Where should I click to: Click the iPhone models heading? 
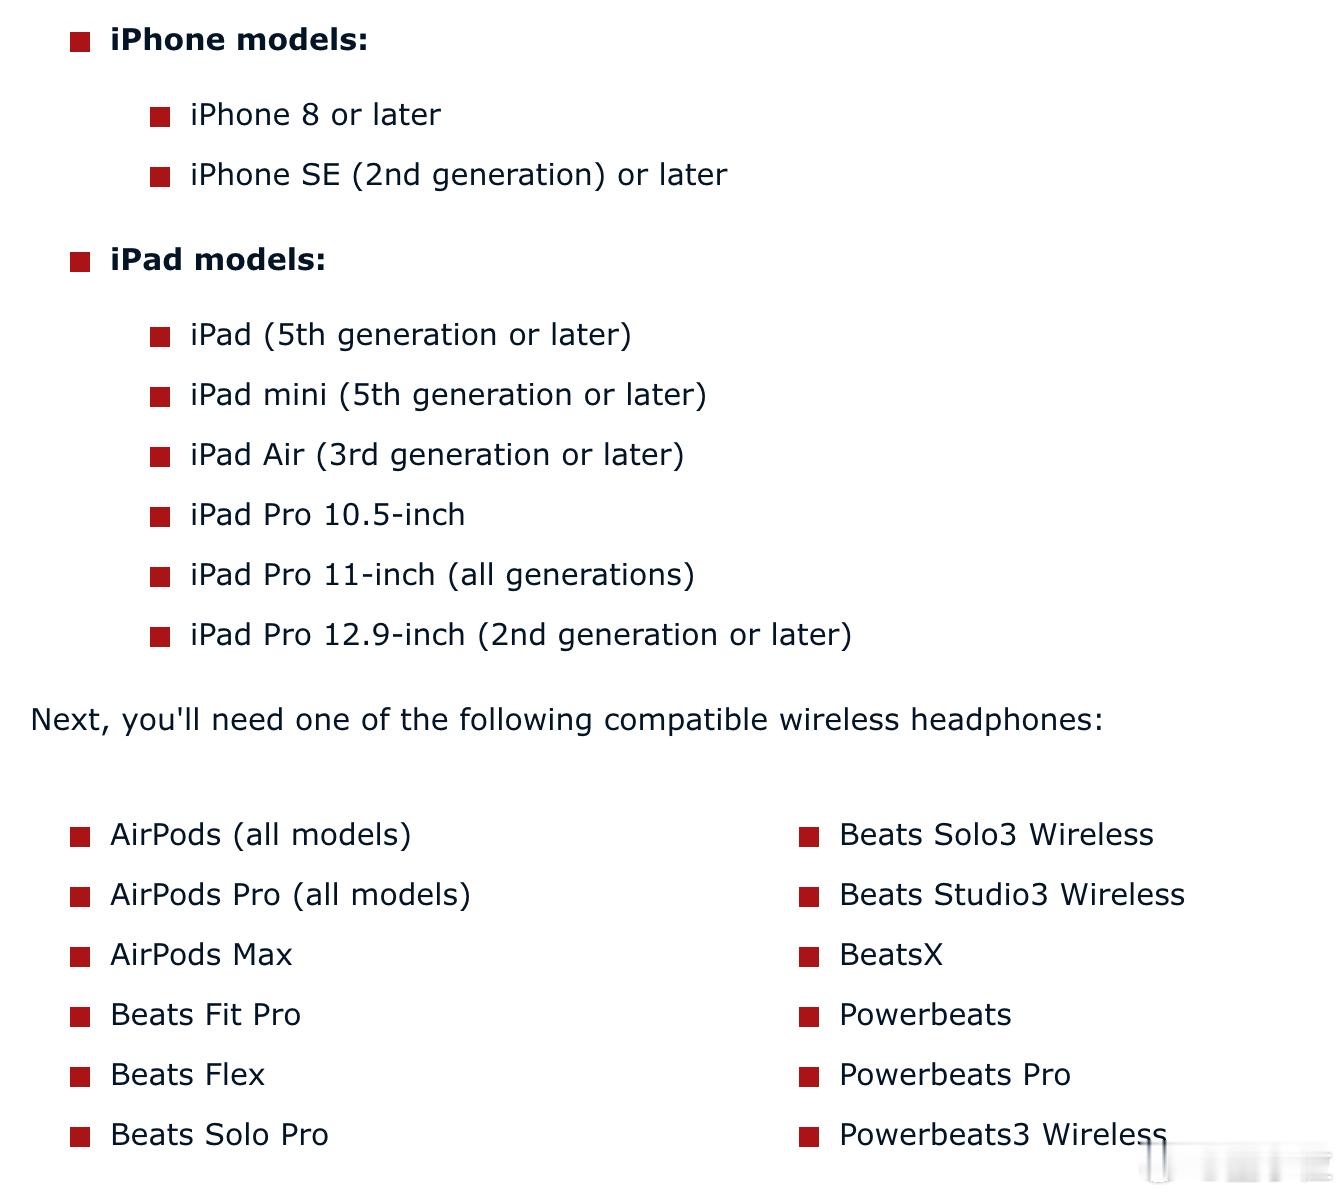[239, 40]
